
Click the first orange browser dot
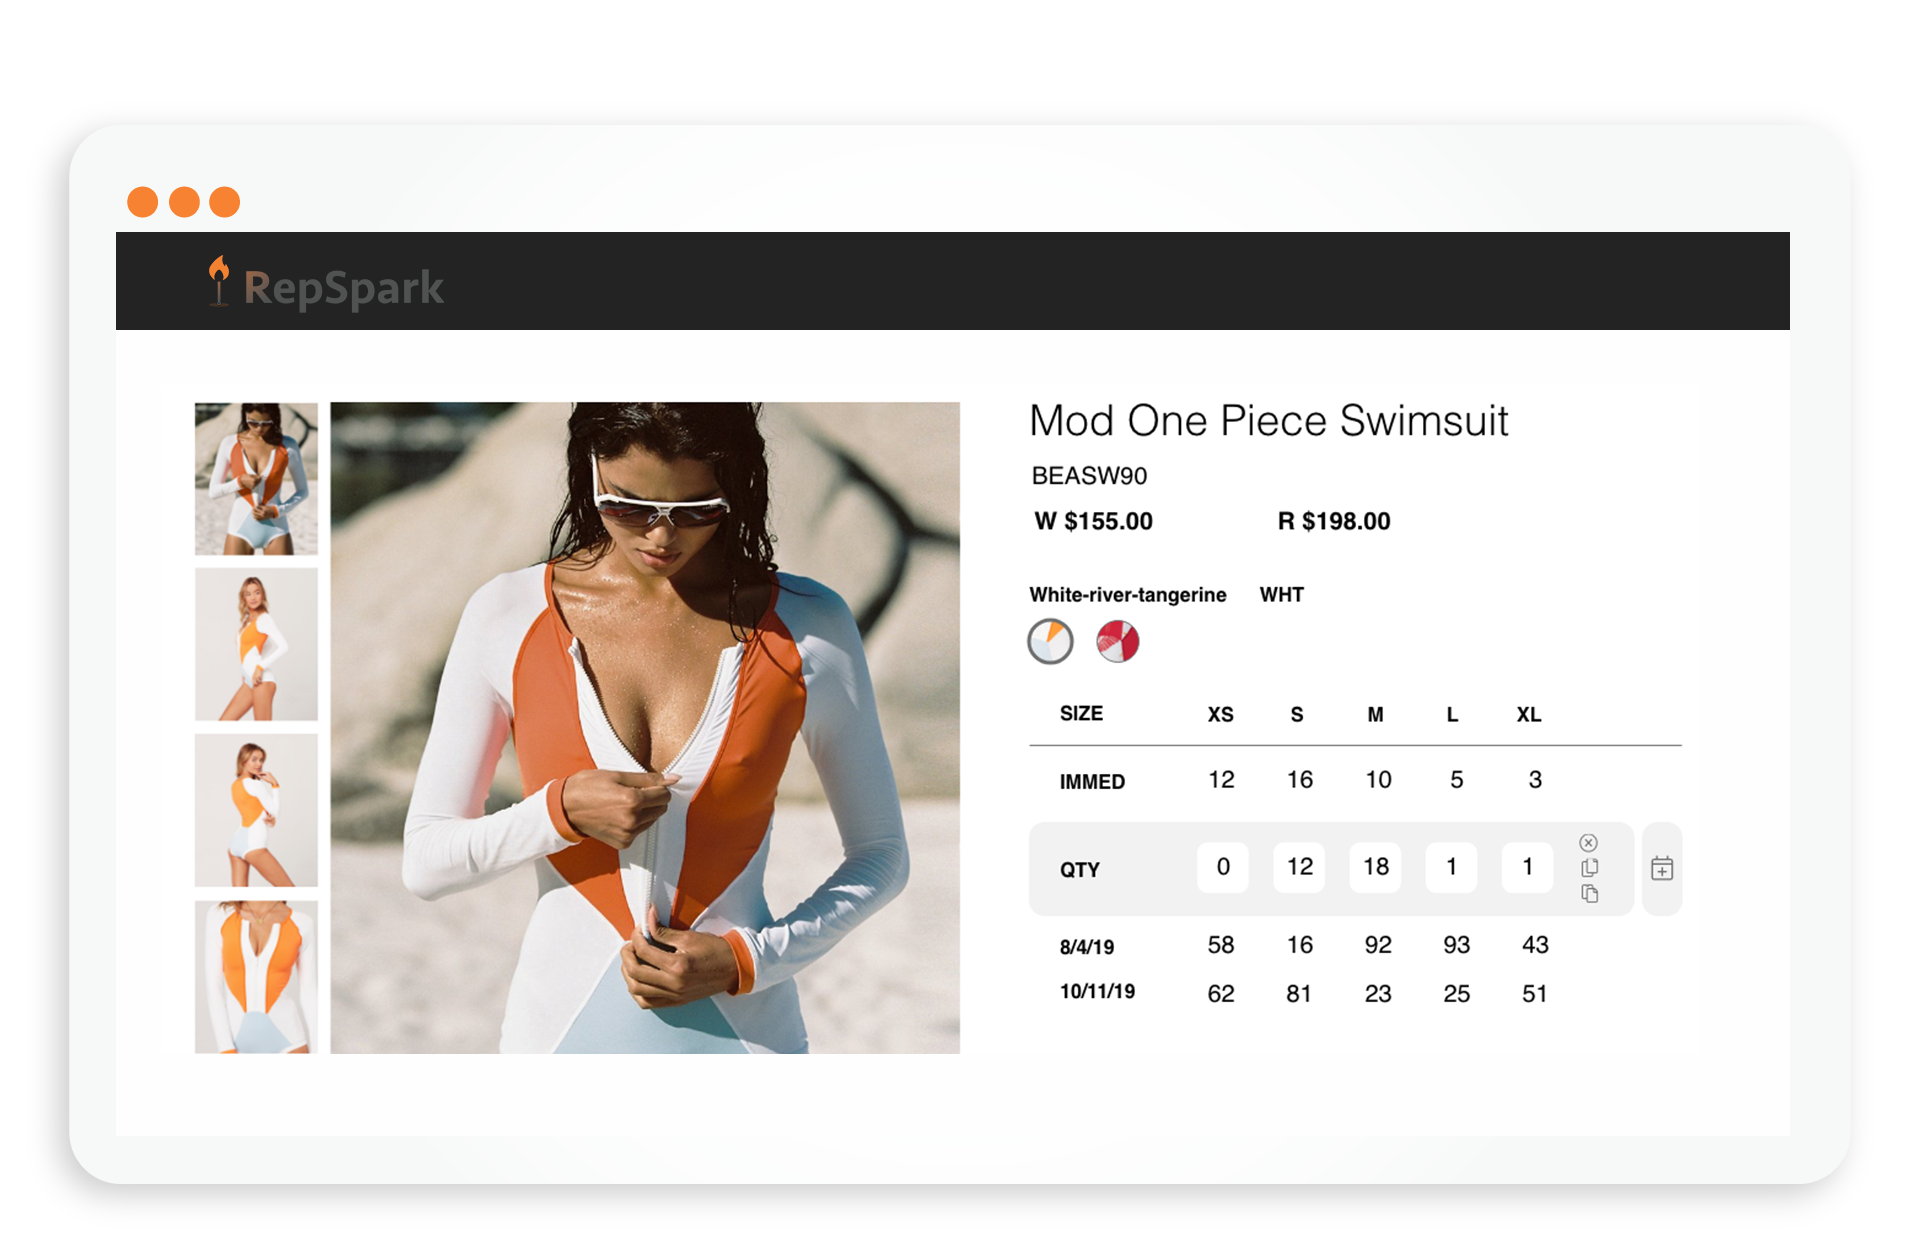[141, 201]
